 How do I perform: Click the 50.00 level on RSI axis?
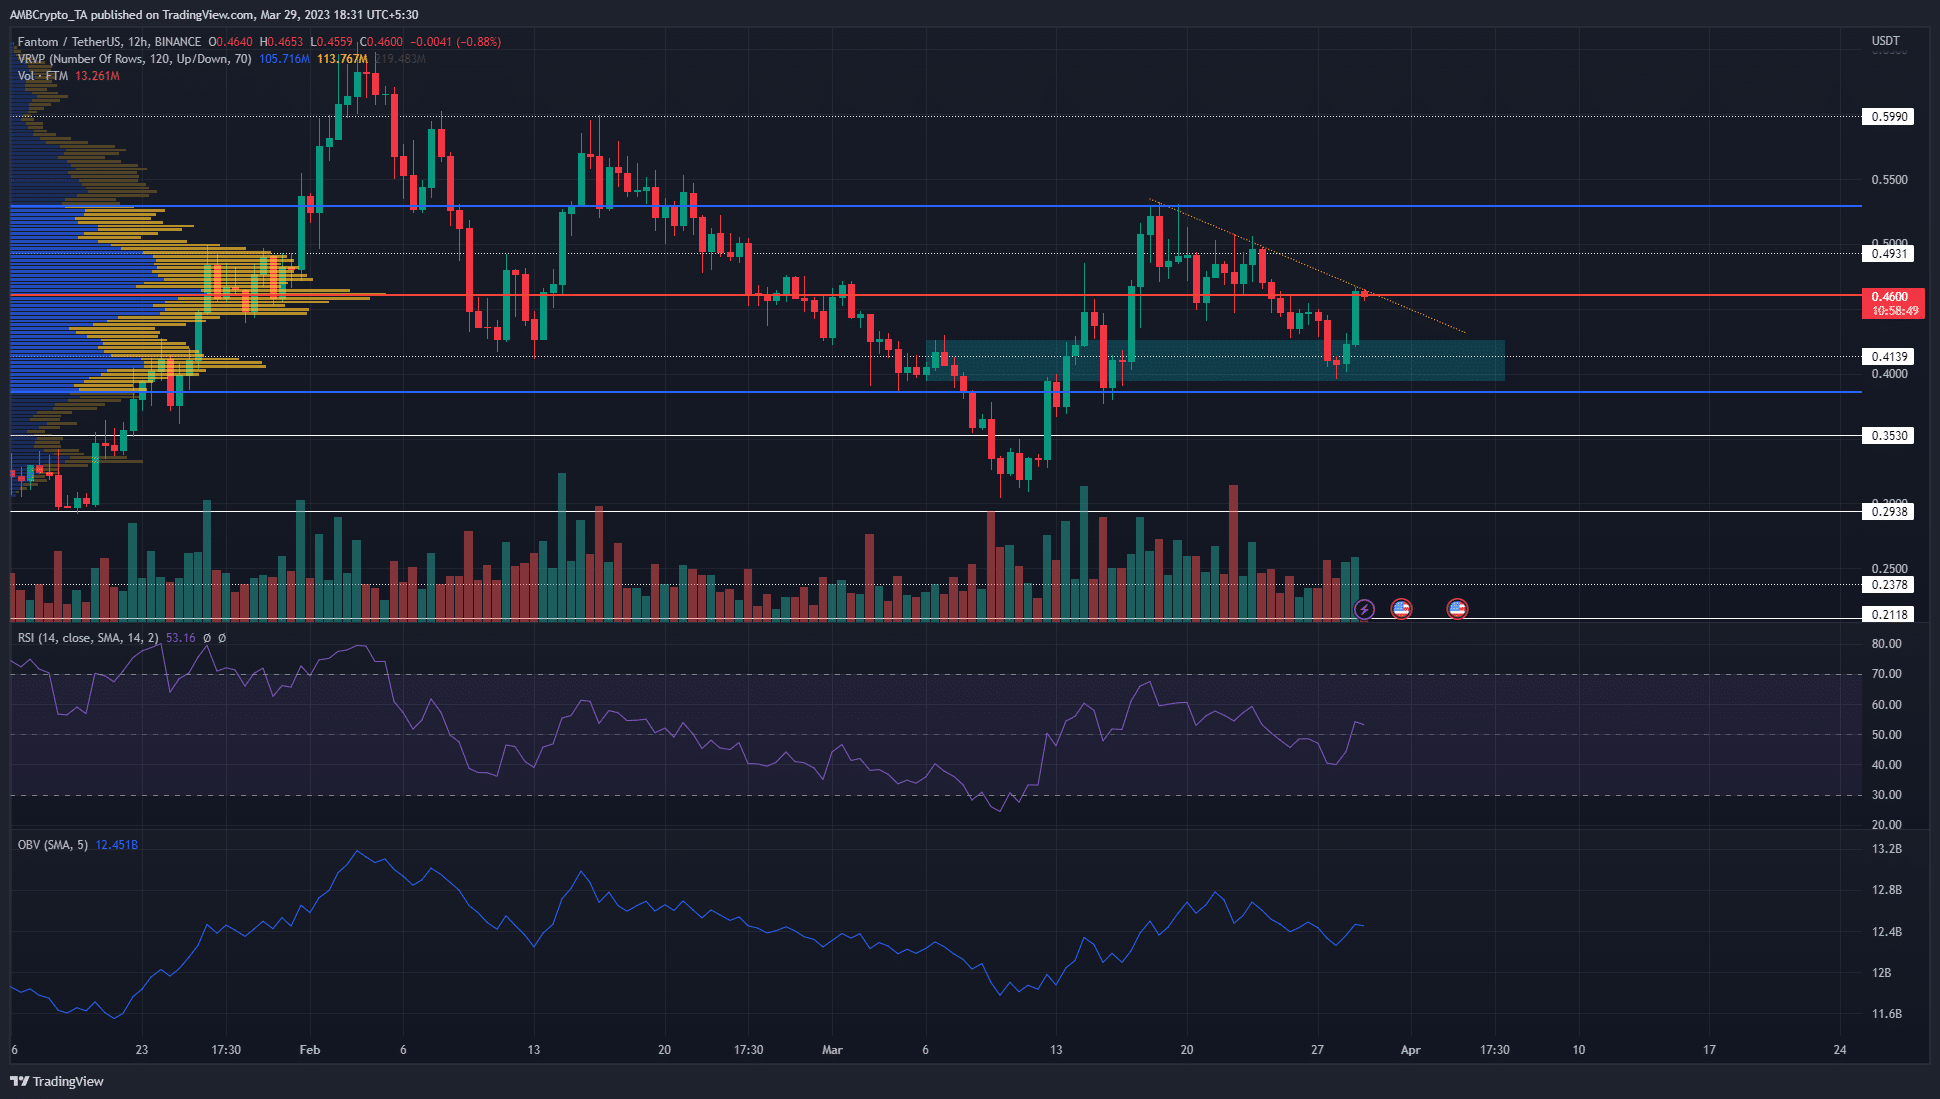pos(1886,735)
